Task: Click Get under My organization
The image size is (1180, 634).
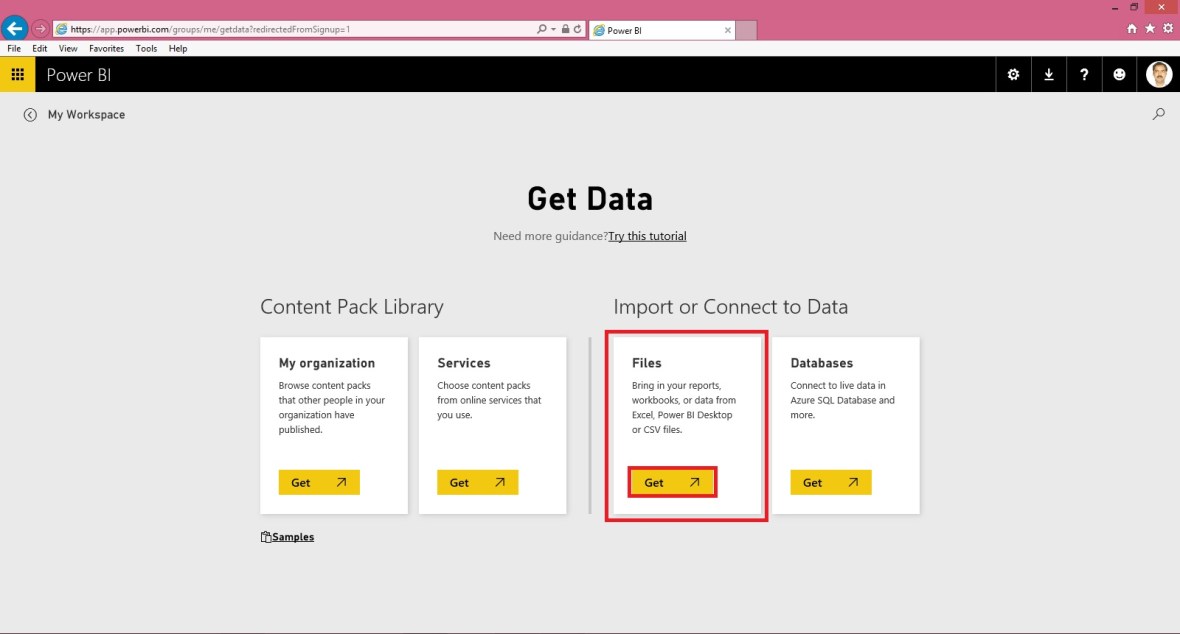Action: [x=318, y=482]
